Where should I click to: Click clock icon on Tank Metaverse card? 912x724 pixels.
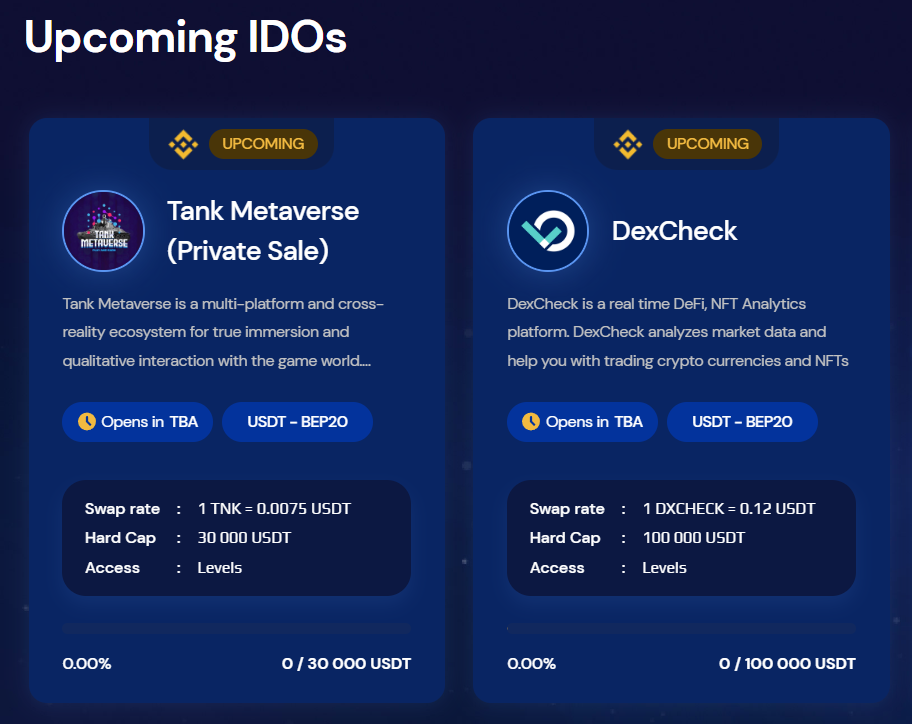86,422
